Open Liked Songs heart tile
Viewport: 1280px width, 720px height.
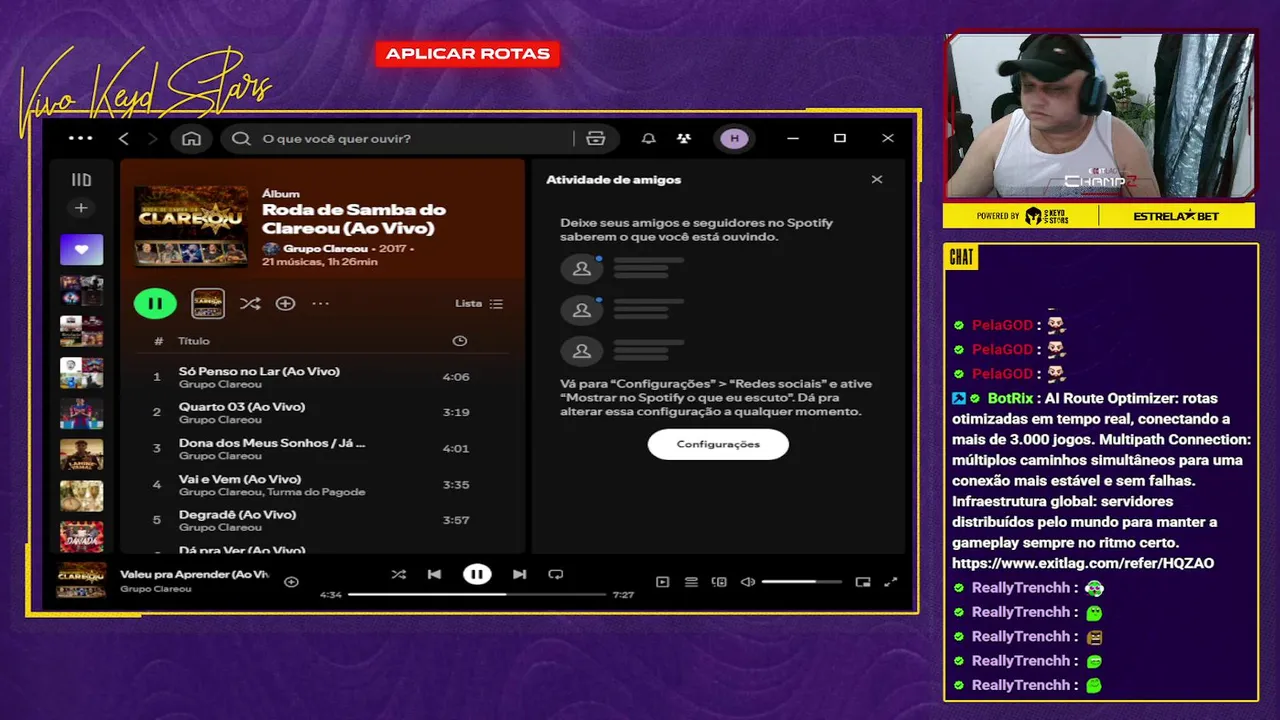[x=81, y=249]
